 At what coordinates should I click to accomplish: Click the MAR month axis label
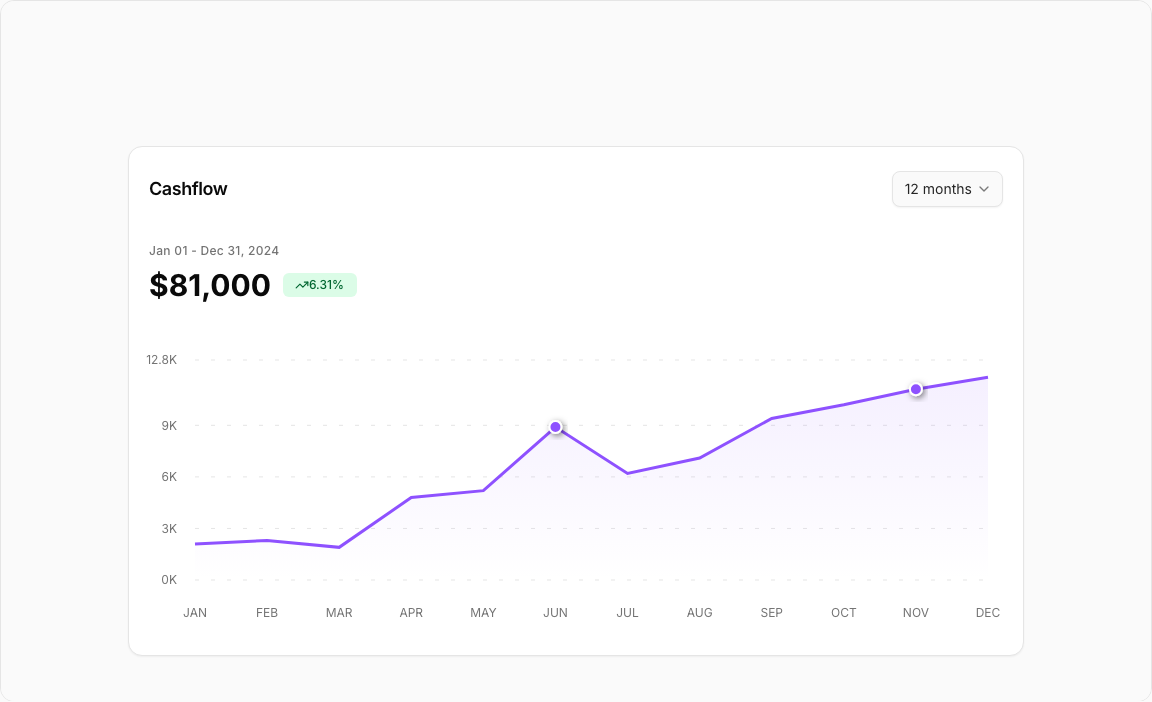point(339,613)
